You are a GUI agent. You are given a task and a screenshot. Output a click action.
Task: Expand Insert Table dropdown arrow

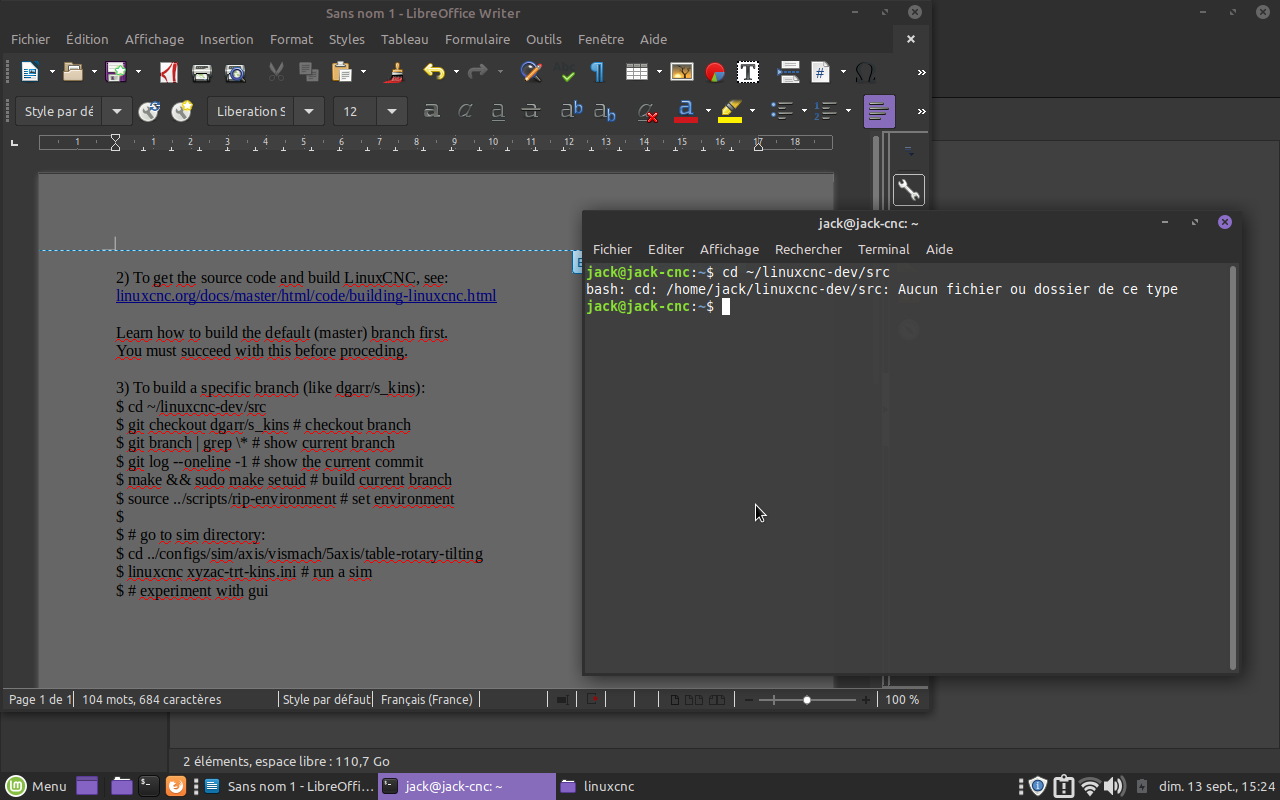659,72
